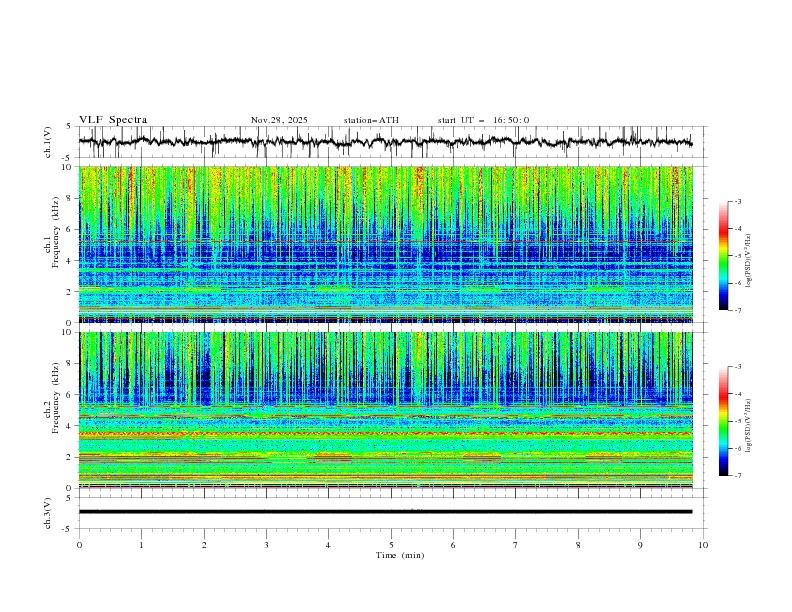The width and height of the screenshot is (792, 612).
Task: Click the lower colorbar "log(PSD)(V²/Hz)" label
Action: click(x=749, y=426)
